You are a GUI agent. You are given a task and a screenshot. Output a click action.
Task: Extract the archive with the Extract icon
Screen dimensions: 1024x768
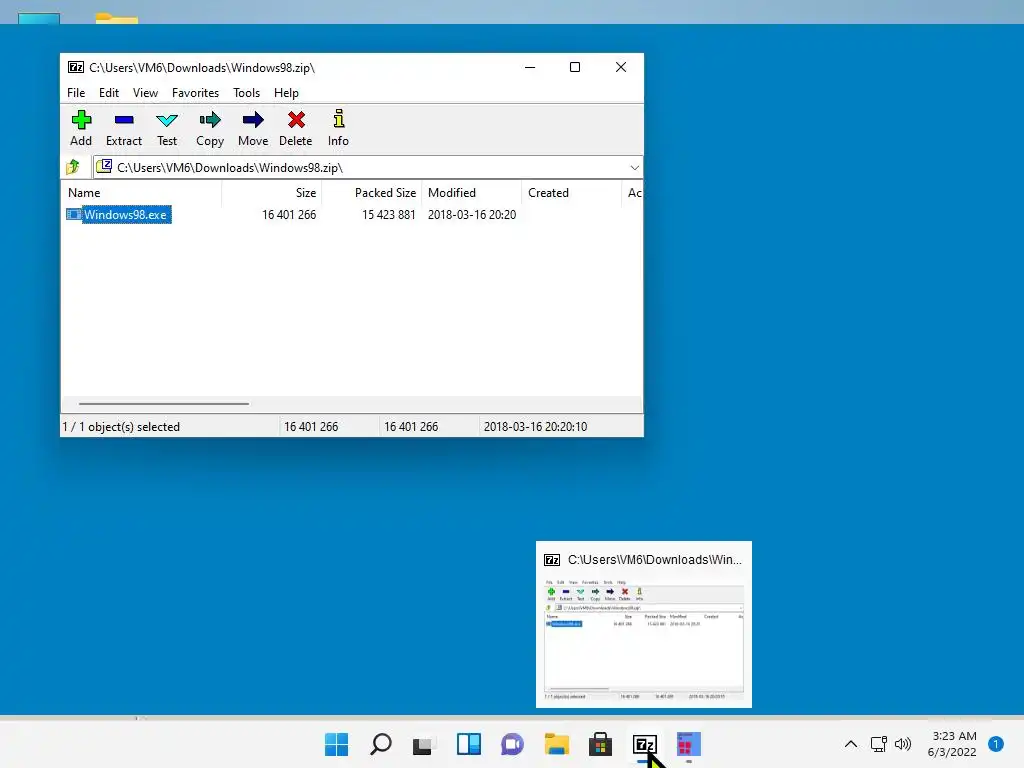coord(123,120)
